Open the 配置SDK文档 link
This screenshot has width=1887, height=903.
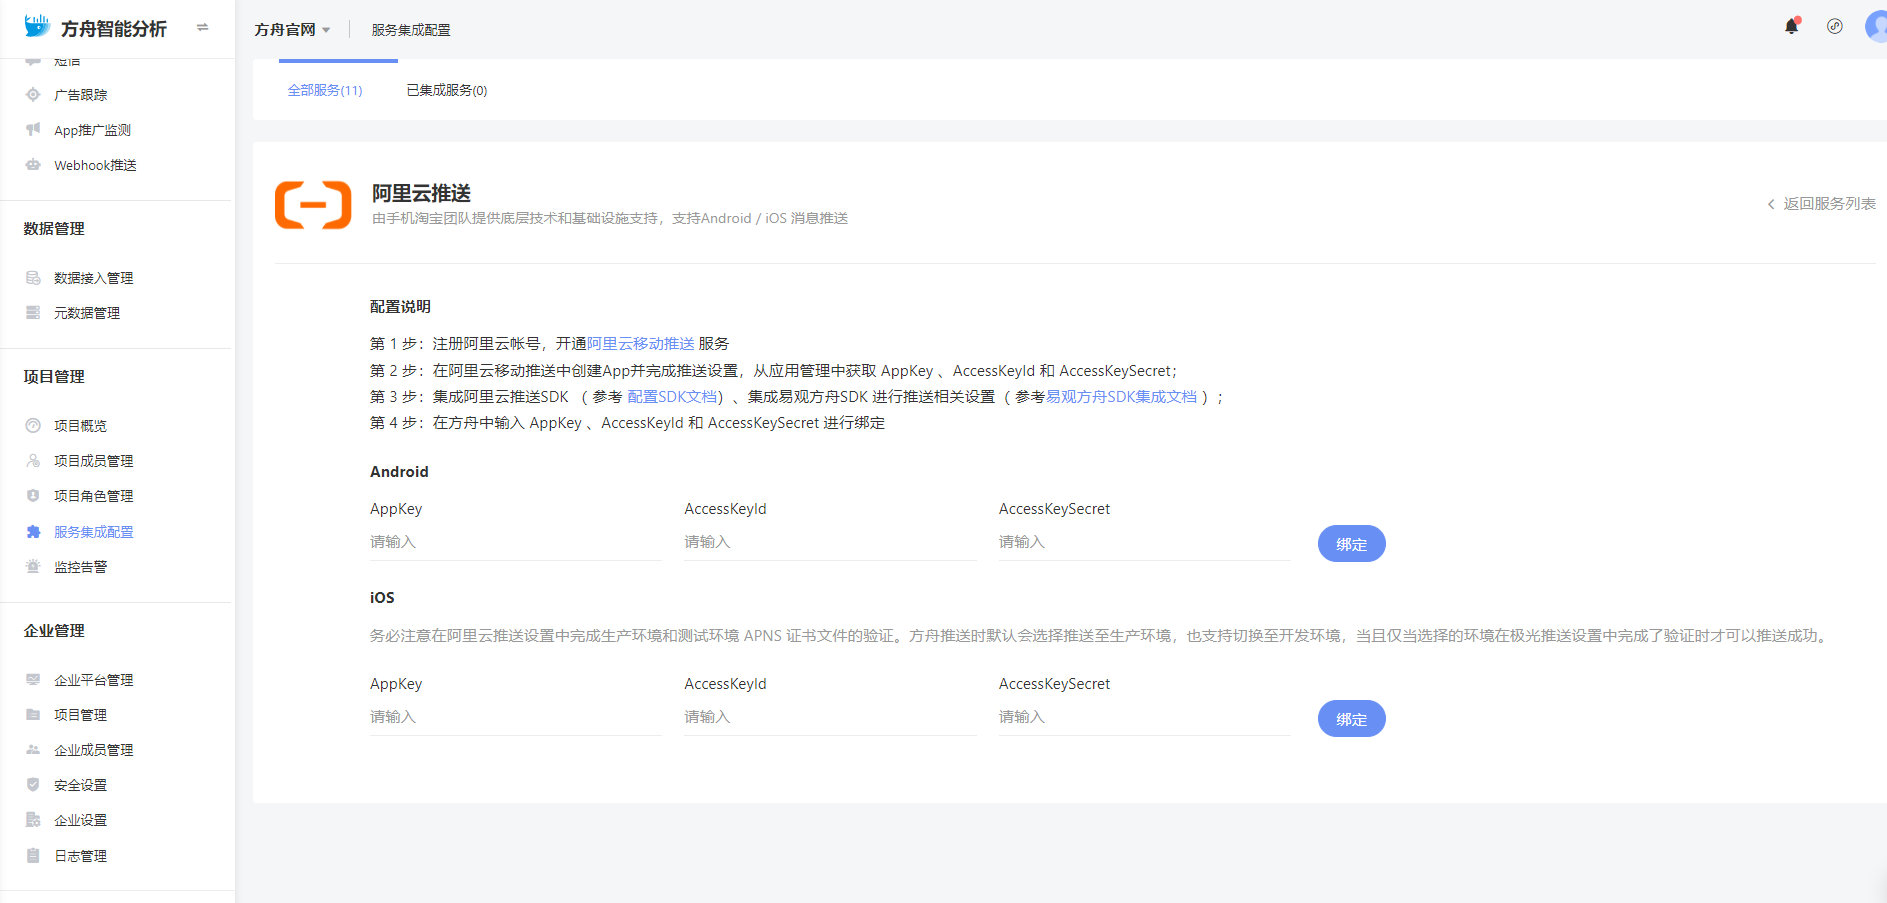click(672, 396)
